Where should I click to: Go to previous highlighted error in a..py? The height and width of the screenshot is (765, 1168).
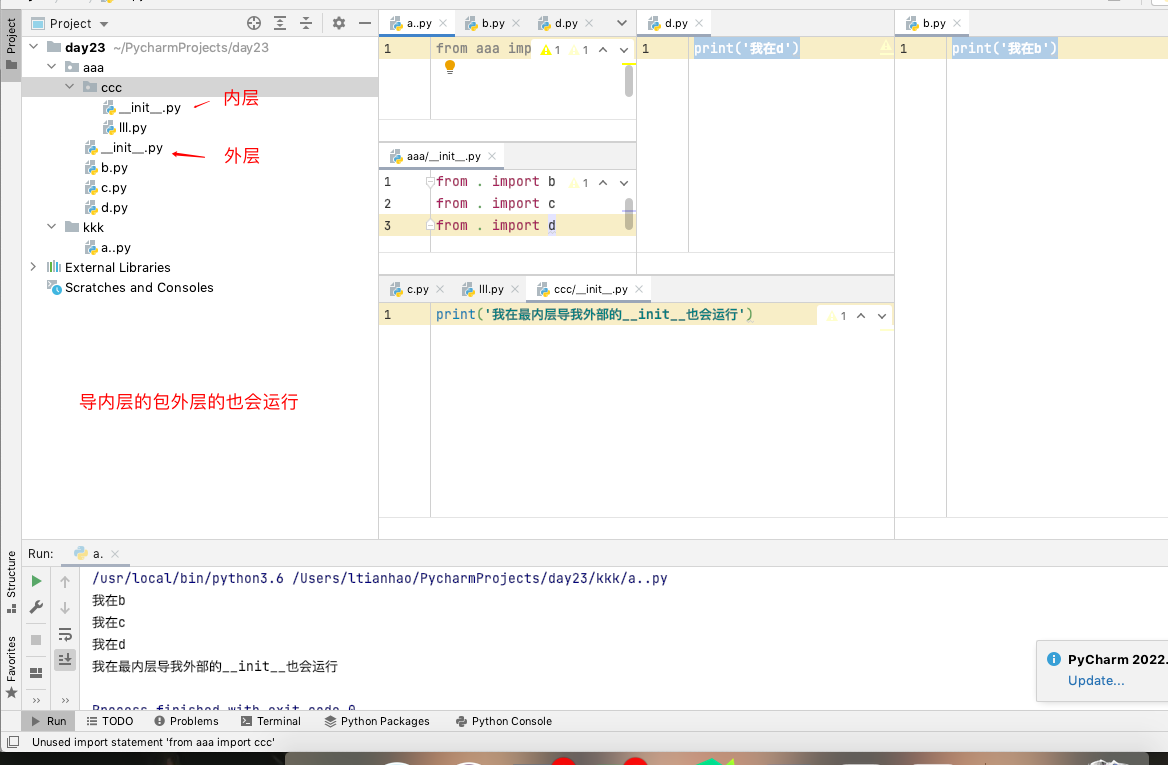603,50
